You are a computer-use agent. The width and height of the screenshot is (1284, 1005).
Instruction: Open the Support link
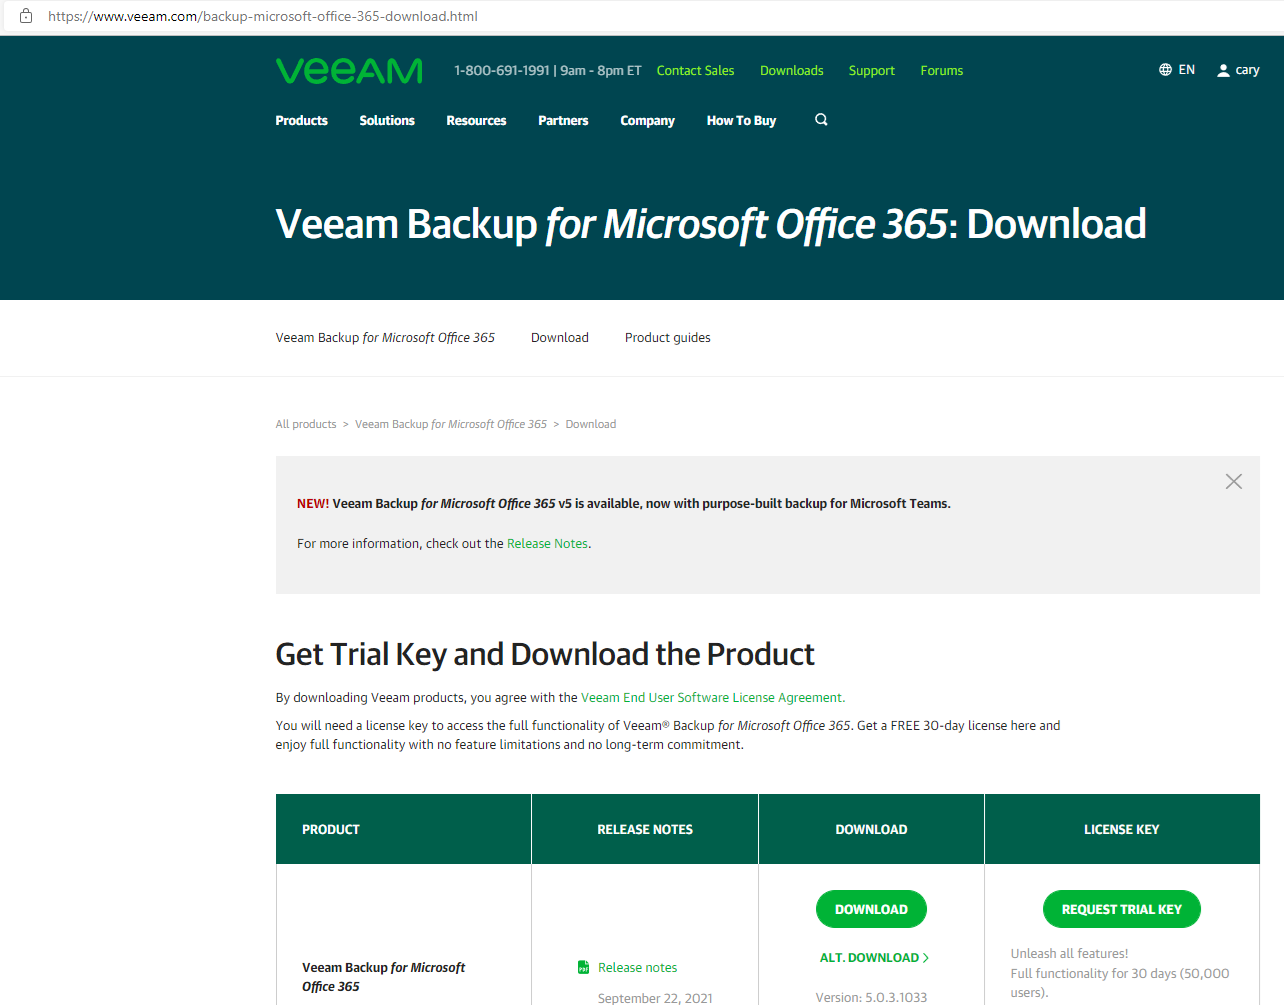872,71
